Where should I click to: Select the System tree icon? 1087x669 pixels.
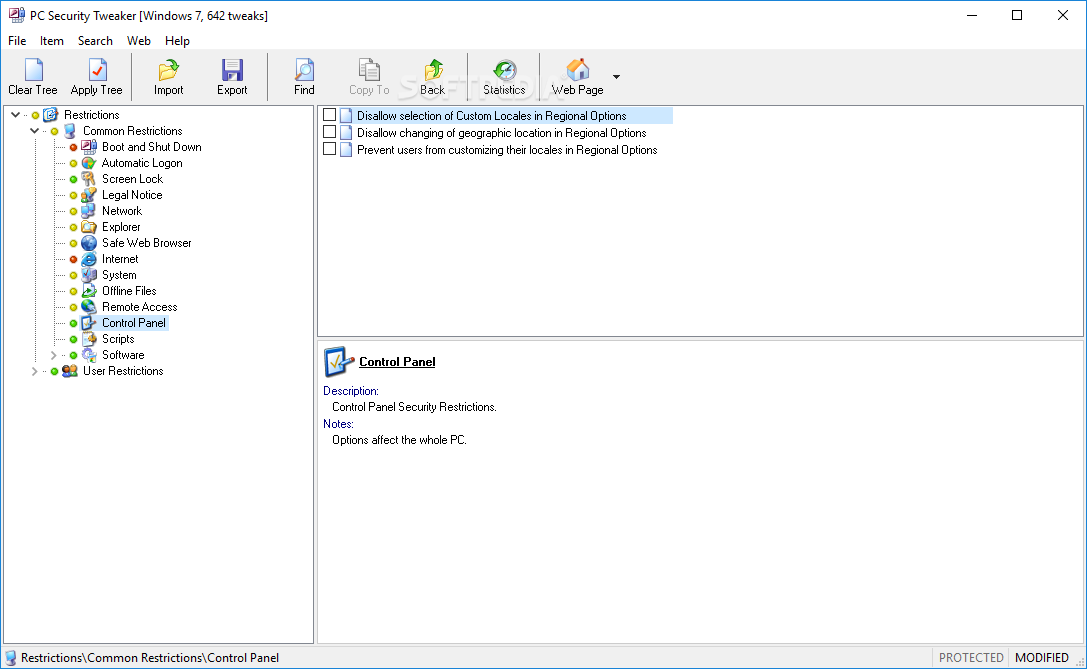tap(89, 275)
